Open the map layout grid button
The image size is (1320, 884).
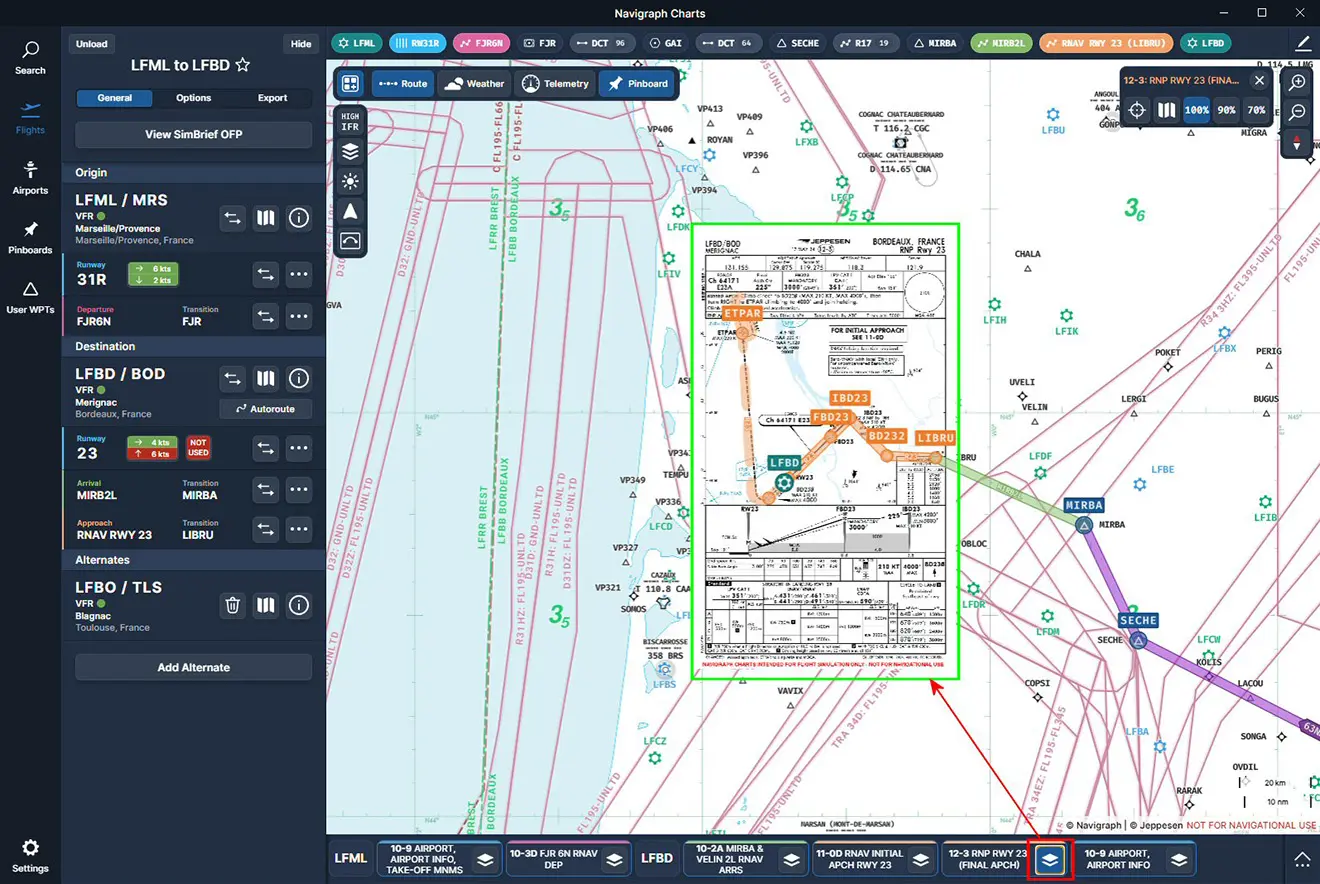pyautogui.click(x=350, y=84)
